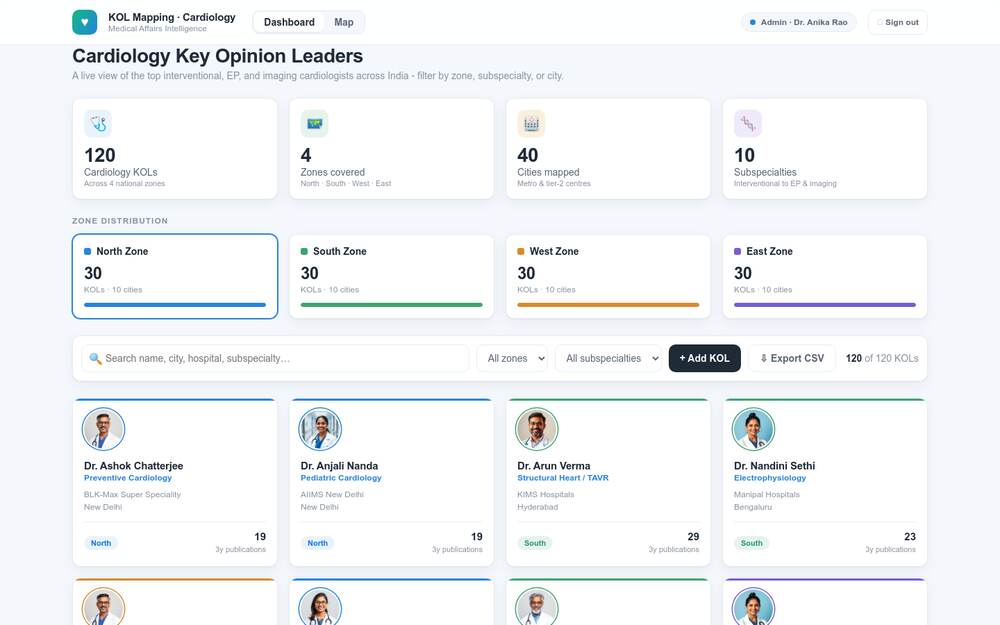Click the stethoscope icon on Cardiology KOLs card
Image resolution: width=1000 pixels, height=625 pixels.
(98, 123)
